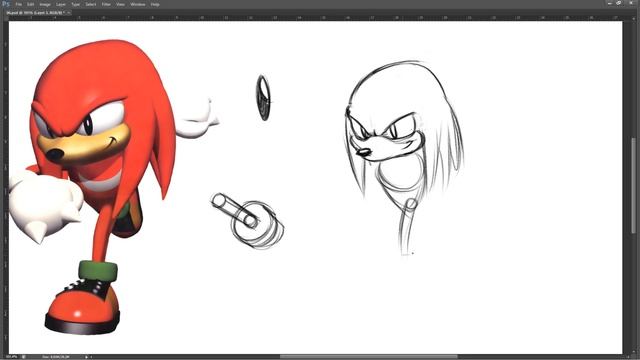Open the View menu
Viewport: 640px width, 360px height.
[120, 4]
